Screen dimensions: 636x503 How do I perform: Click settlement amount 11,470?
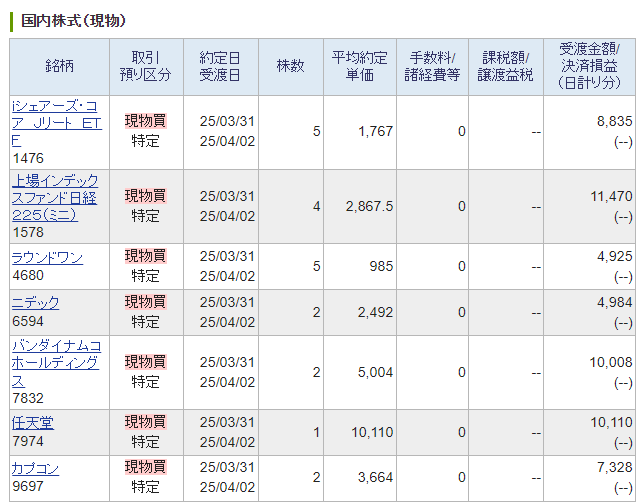click(x=611, y=197)
